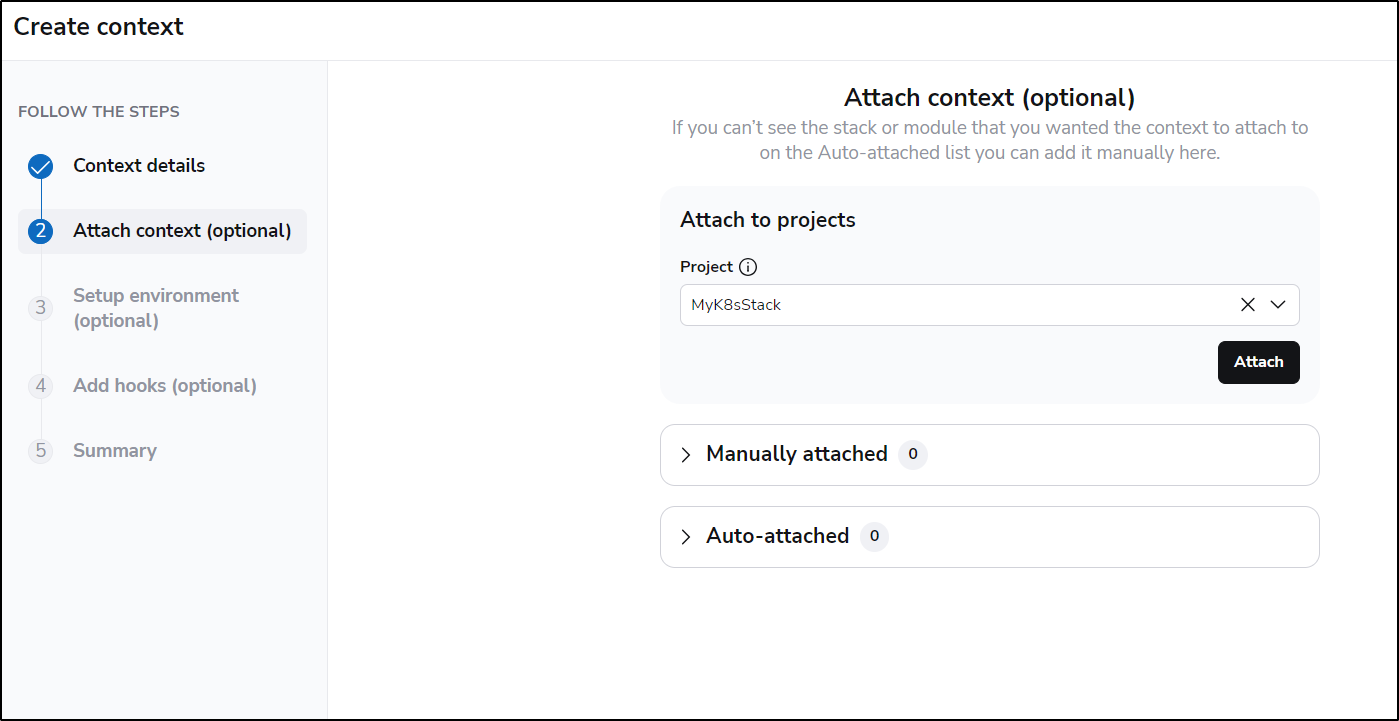Open the Project dropdown arrow
This screenshot has width=1399, height=721.
click(x=1278, y=305)
